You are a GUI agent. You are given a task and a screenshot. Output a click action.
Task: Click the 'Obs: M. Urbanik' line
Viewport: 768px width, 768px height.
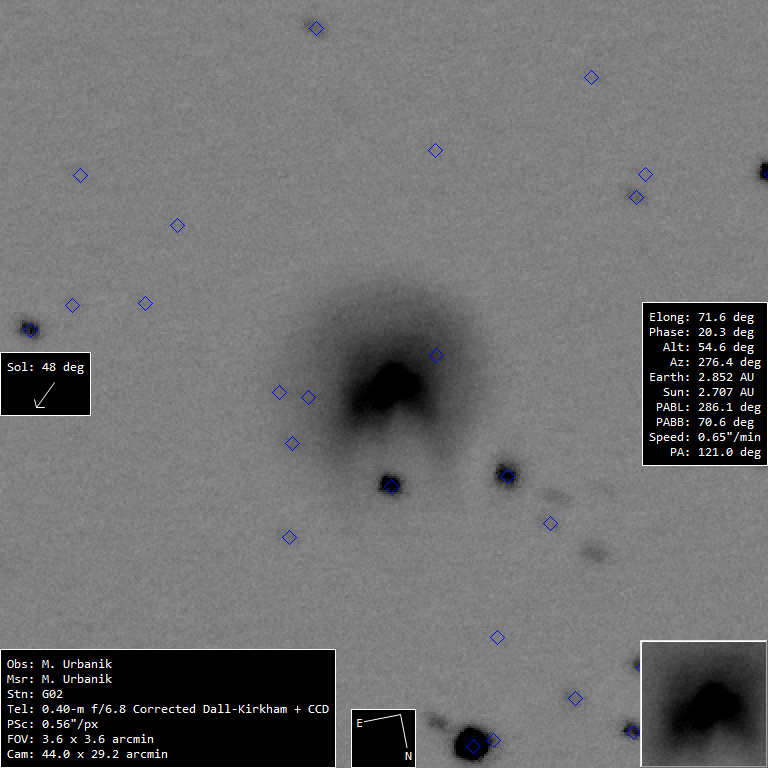(59, 664)
